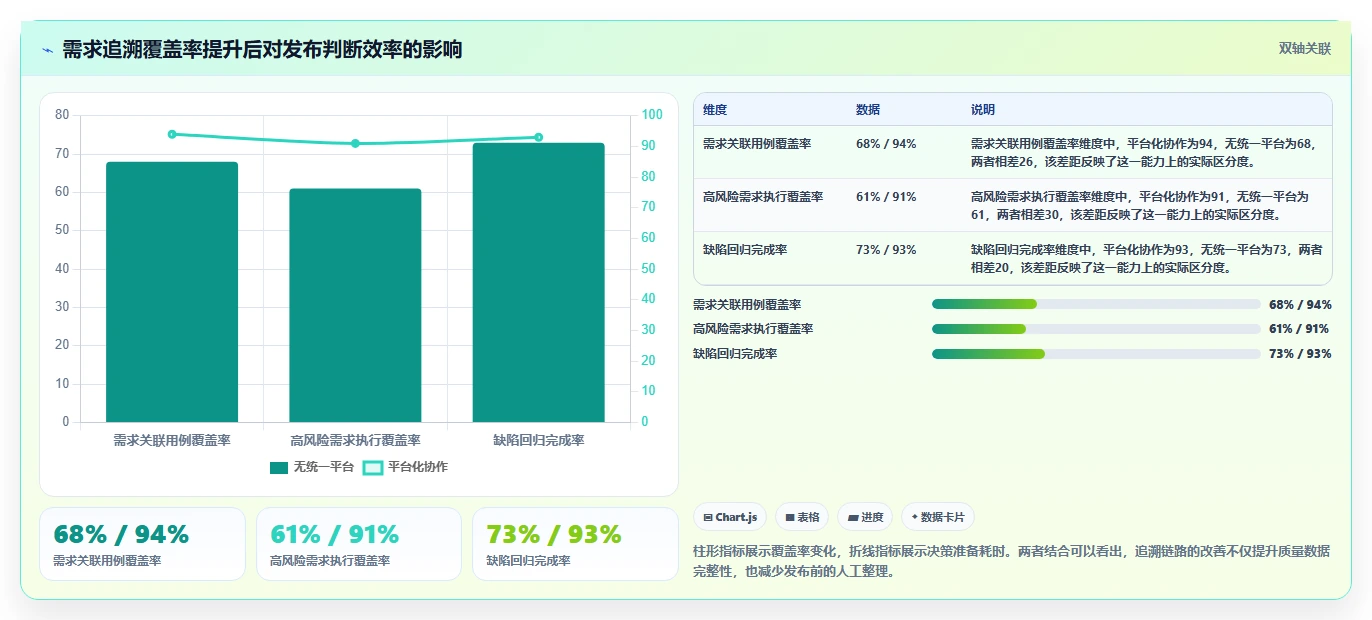Click the 高风险需求执行覆盖率 bar in the chart
Viewport: 1372px width, 620px height.
[355, 305]
